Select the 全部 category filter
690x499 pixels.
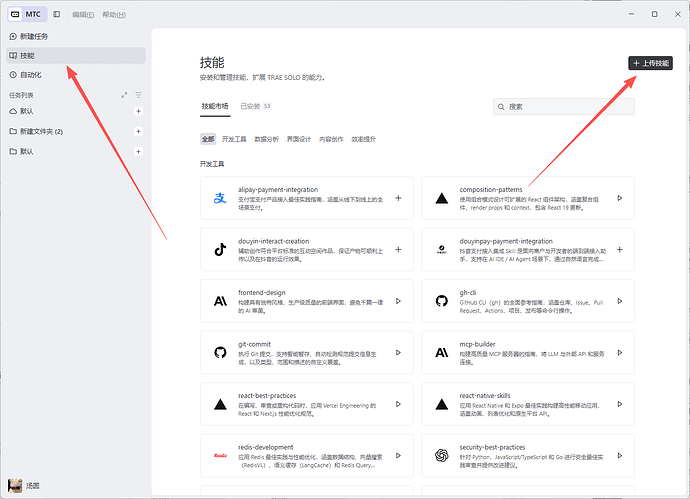click(x=208, y=139)
